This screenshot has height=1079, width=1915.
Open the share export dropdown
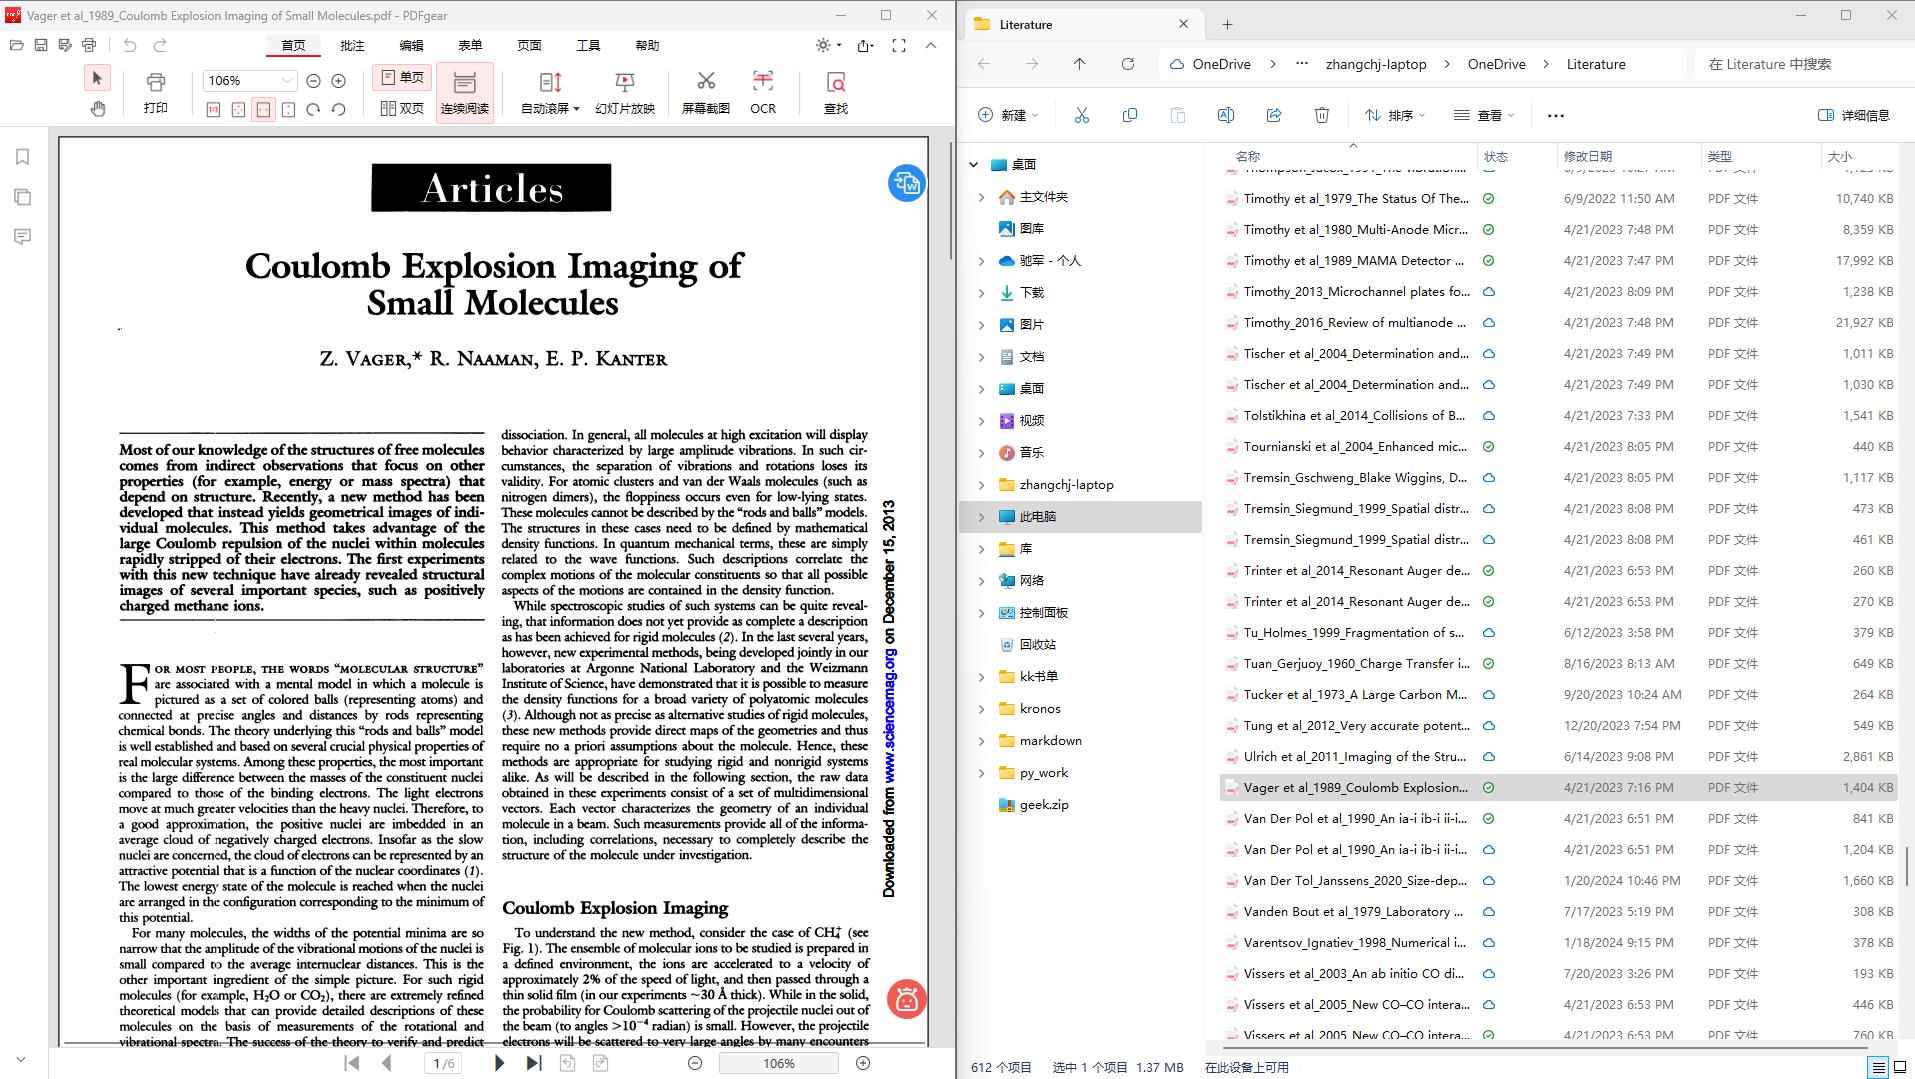coord(867,45)
